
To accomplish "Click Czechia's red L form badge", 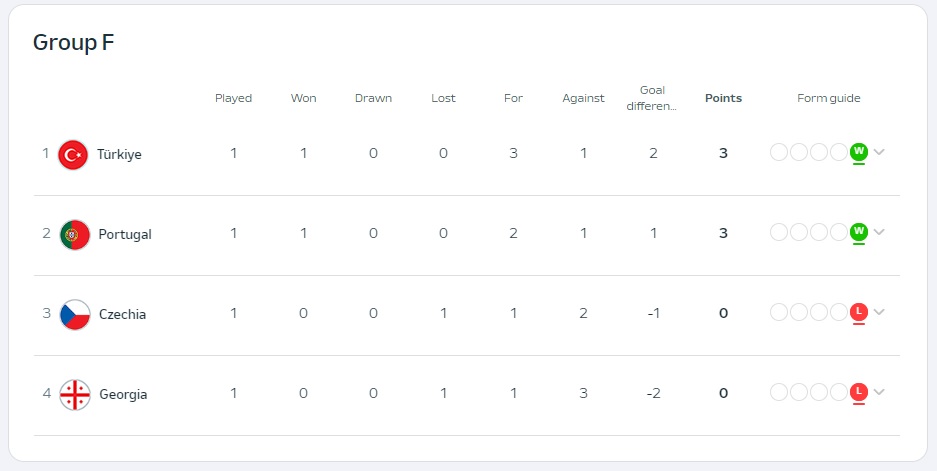I will (x=859, y=312).
